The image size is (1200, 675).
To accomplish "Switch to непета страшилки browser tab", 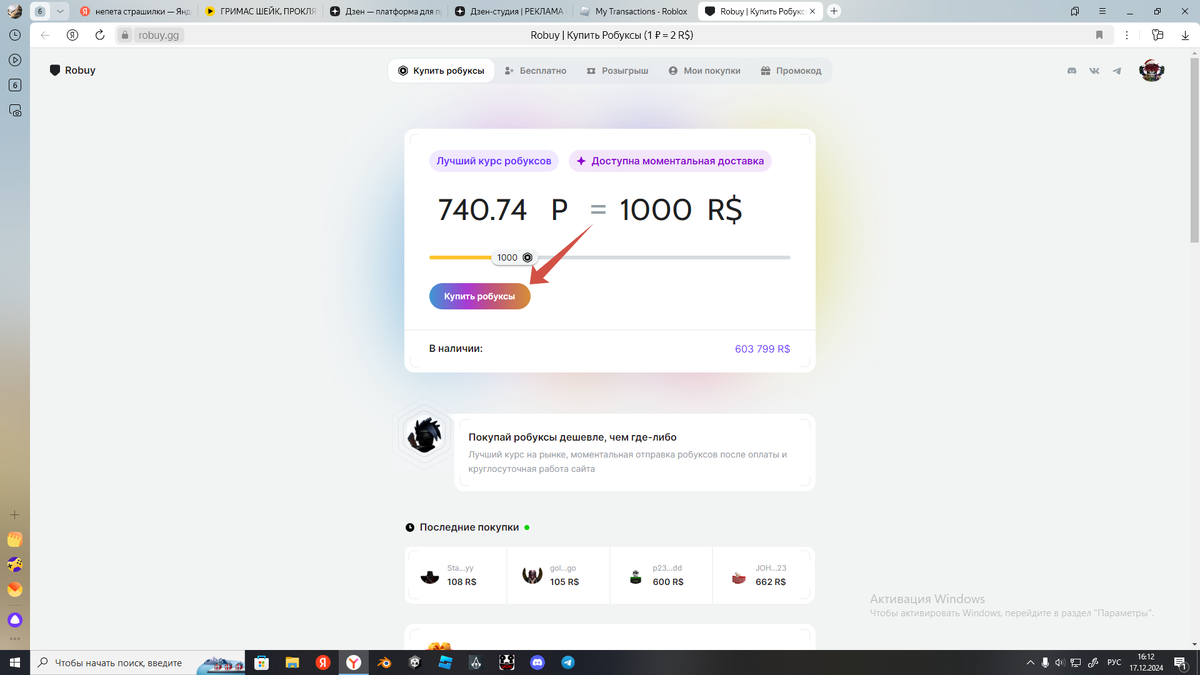I will (x=134, y=11).
